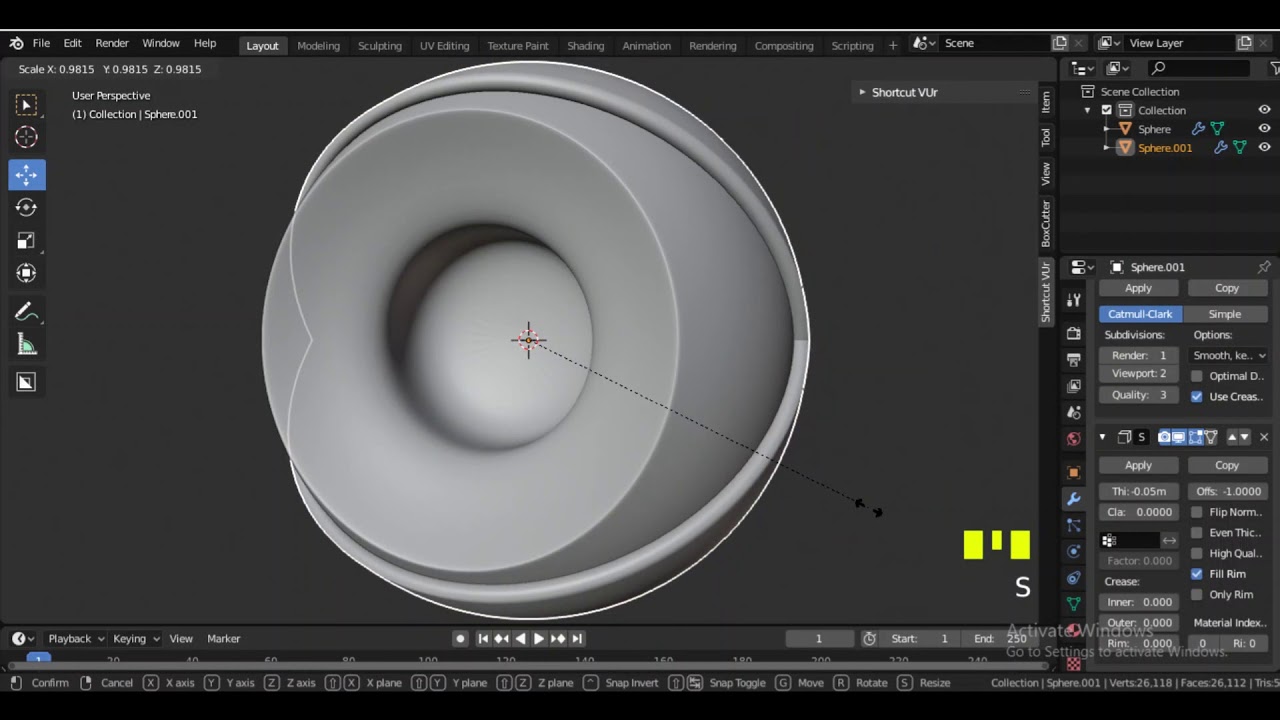Select Catmull-Clark subdivision type

1140,314
